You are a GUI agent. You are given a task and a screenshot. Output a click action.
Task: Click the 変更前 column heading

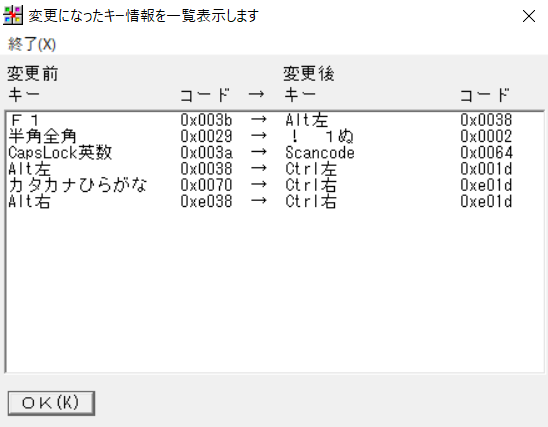coord(33,74)
